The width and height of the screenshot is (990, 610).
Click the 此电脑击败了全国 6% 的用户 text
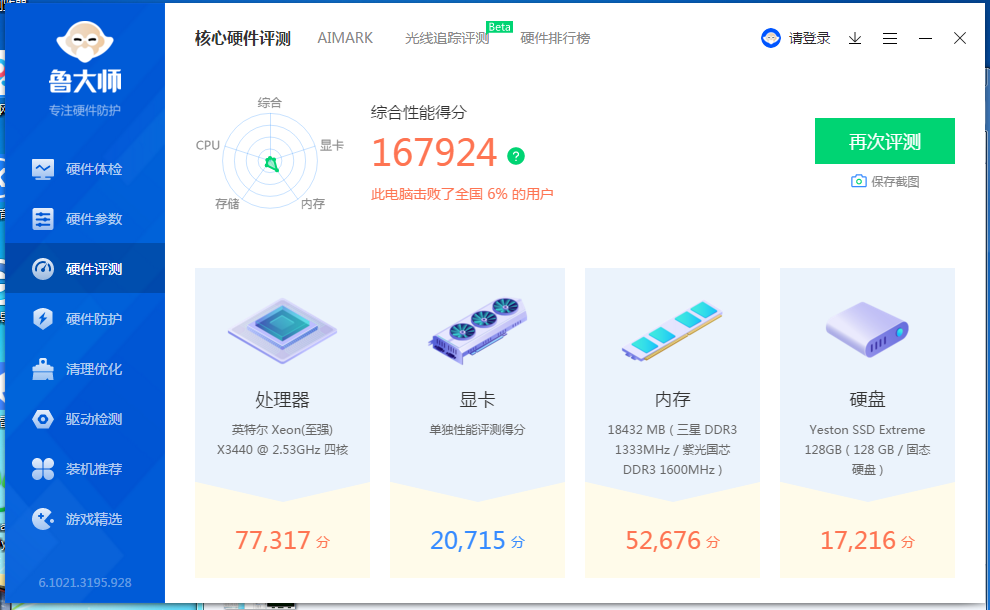click(462, 194)
